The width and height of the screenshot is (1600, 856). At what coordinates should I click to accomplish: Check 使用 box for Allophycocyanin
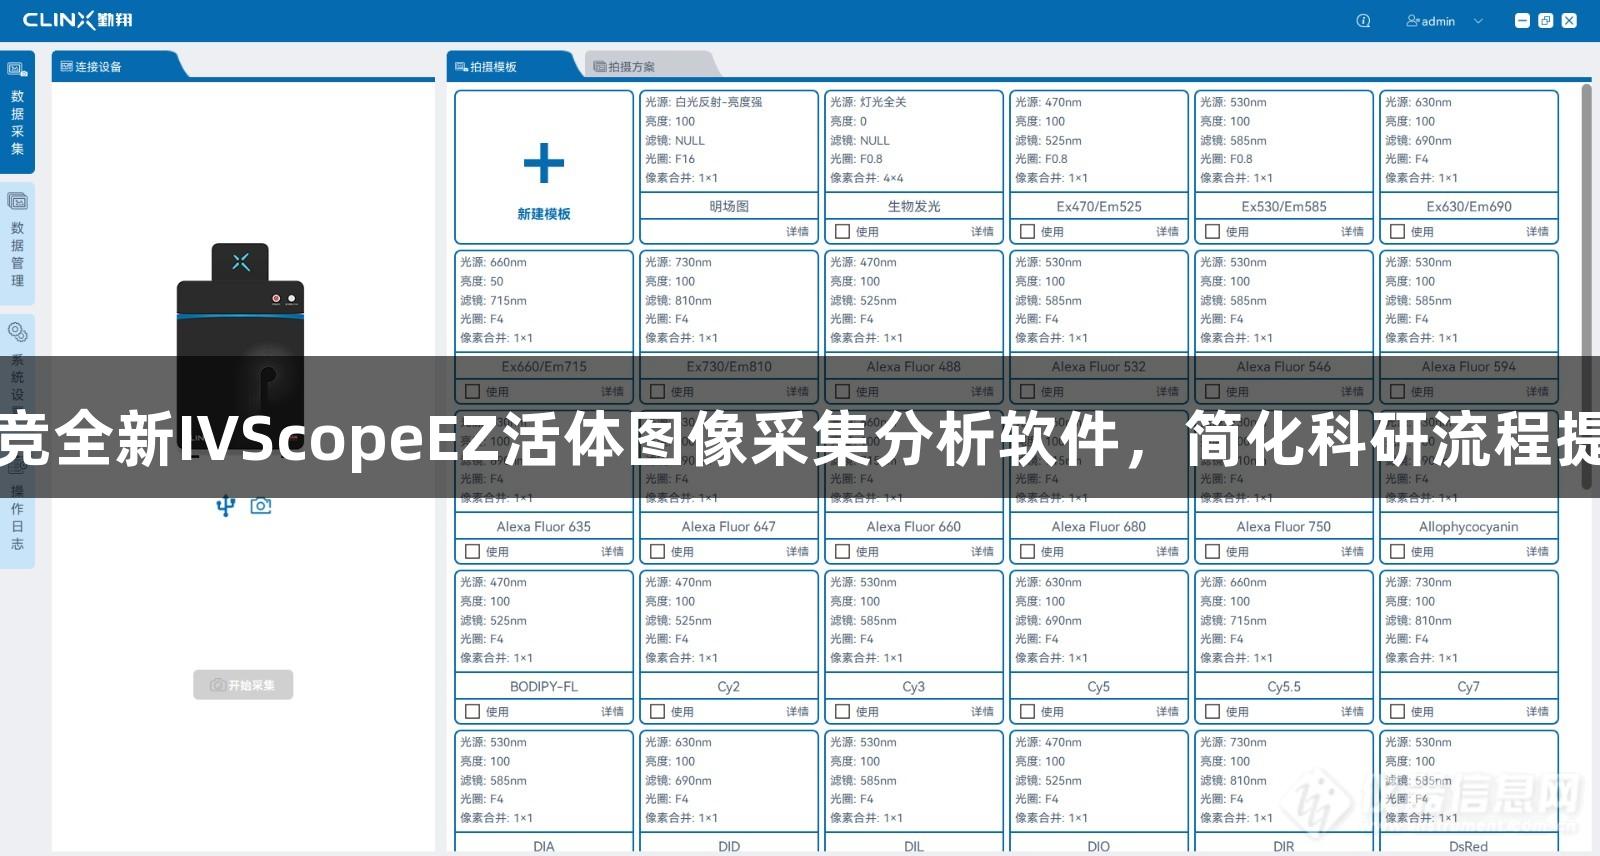pyautogui.click(x=1397, y=552)
